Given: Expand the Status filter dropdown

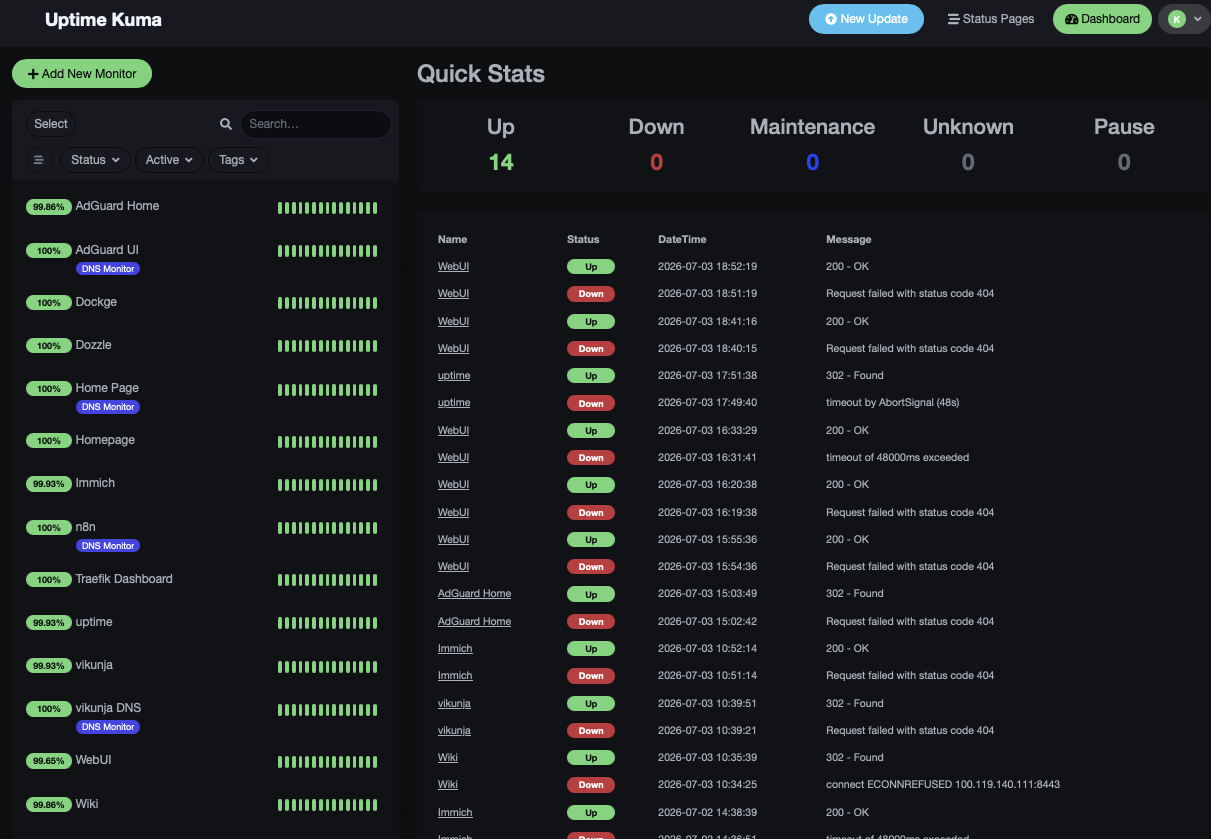Looking at the screenshot, I should click(x=95, y=160).
